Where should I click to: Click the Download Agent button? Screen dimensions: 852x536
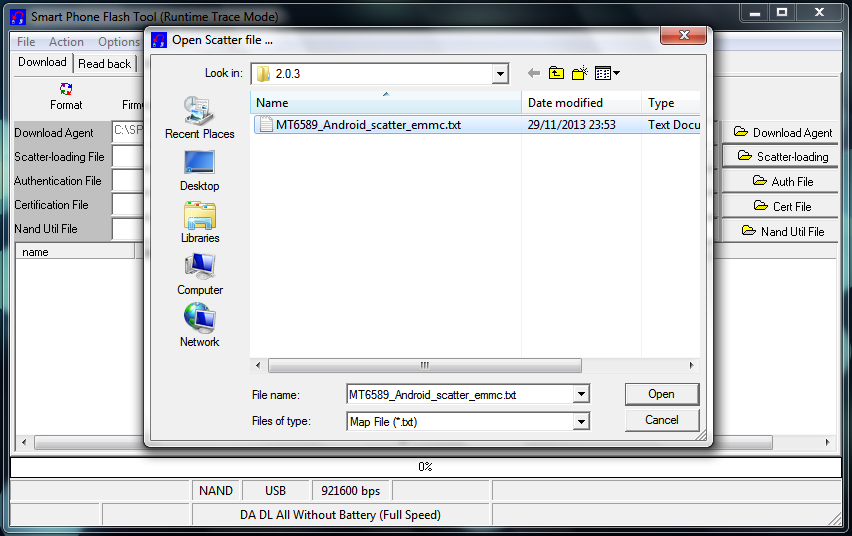pyautogui.click(x=782, y=132)
